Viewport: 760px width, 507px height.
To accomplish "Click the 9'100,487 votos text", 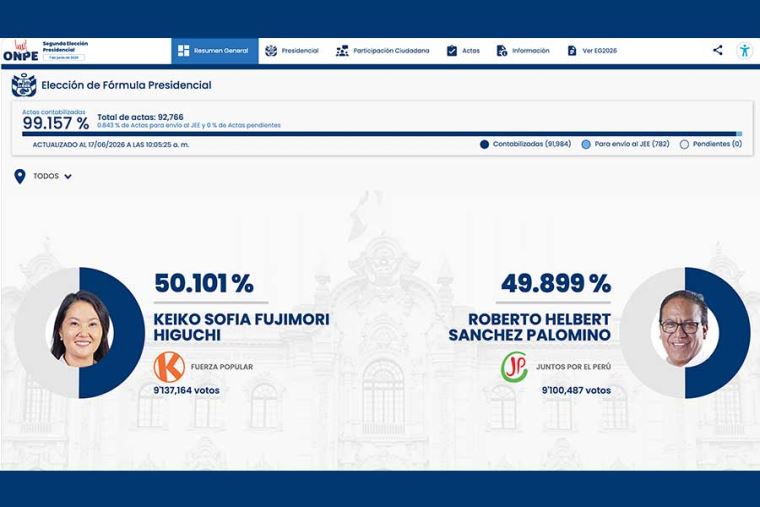I will pos(576,390).
